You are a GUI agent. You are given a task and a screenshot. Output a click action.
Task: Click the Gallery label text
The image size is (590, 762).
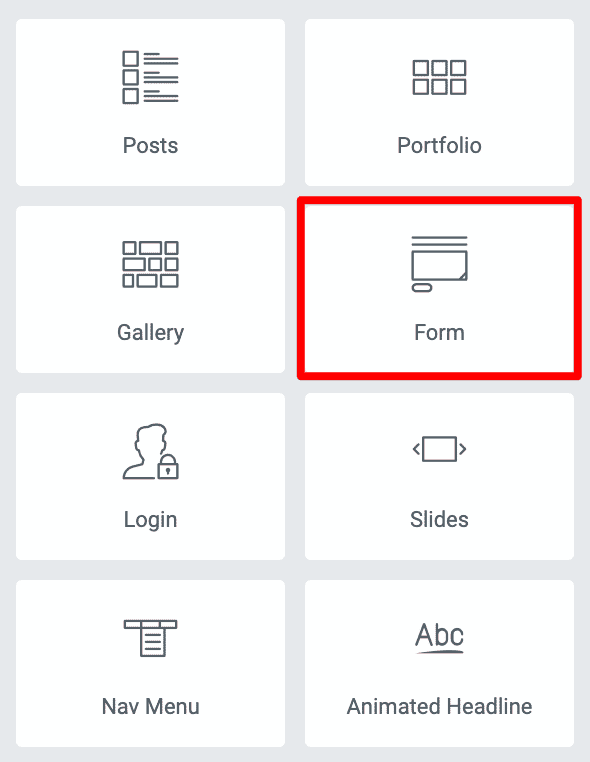click(150, 333)
